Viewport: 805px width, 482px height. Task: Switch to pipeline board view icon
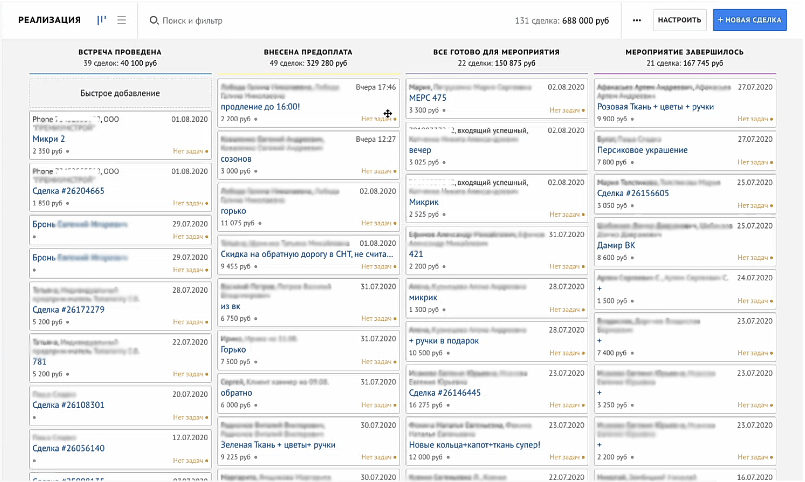[102, 20]
